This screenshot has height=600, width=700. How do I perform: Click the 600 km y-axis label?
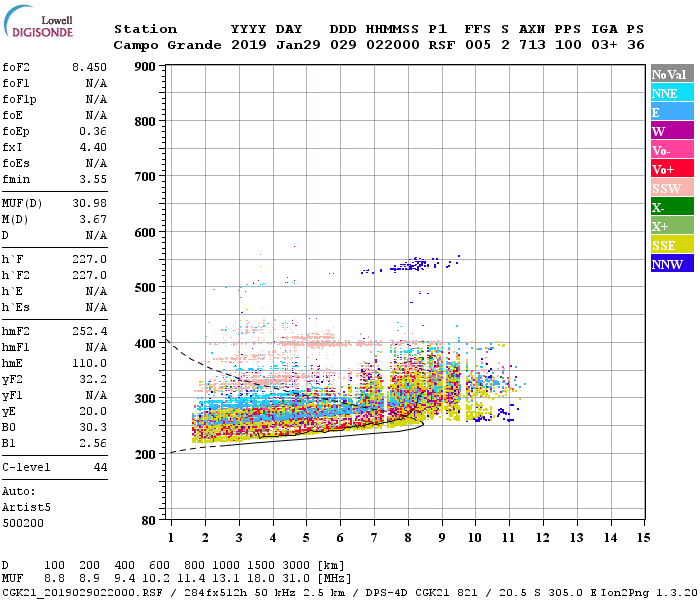click(x=145, y=233)
